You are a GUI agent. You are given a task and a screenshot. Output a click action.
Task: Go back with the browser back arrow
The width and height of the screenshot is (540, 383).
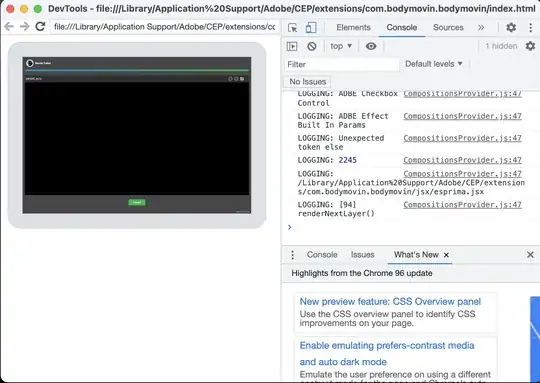tap(9, 27)
